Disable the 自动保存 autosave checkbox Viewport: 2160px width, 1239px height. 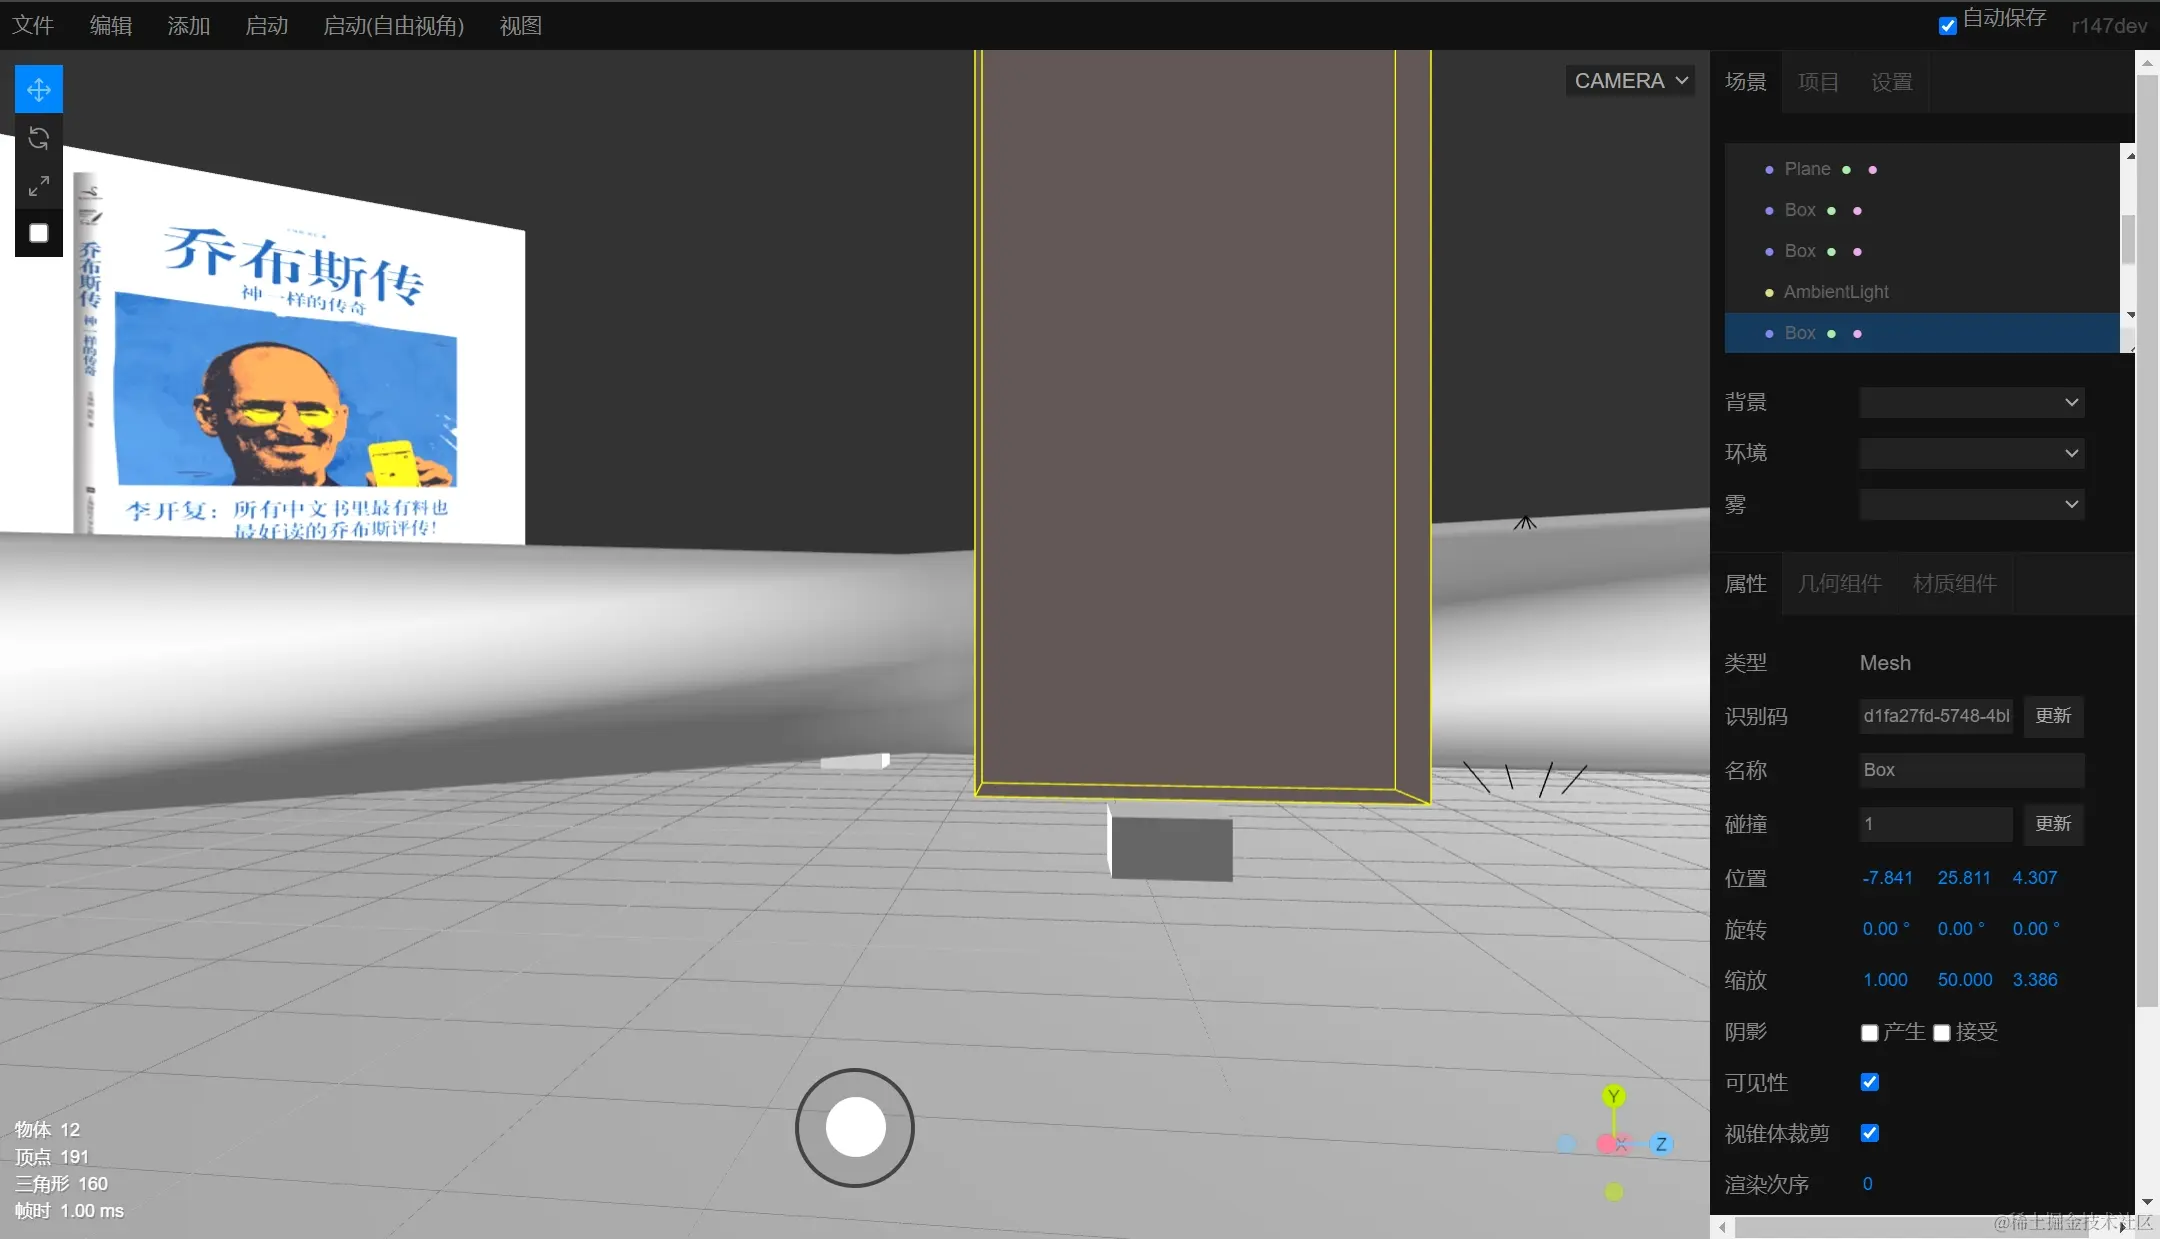click(x=1947, y=26)
